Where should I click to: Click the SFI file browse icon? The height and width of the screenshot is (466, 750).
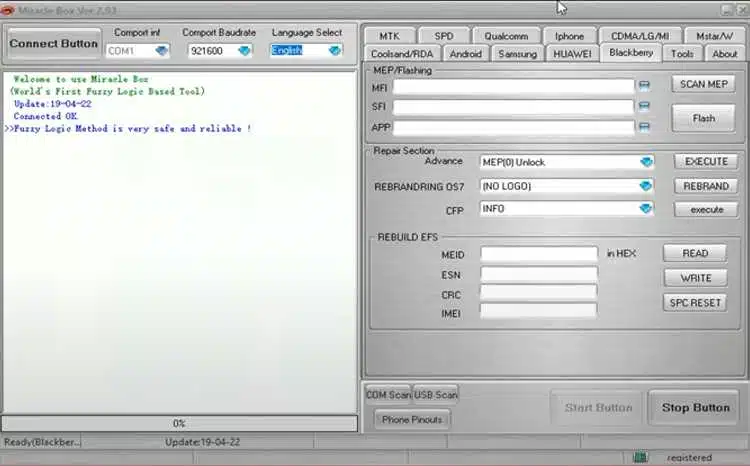(x=645, y=107)
